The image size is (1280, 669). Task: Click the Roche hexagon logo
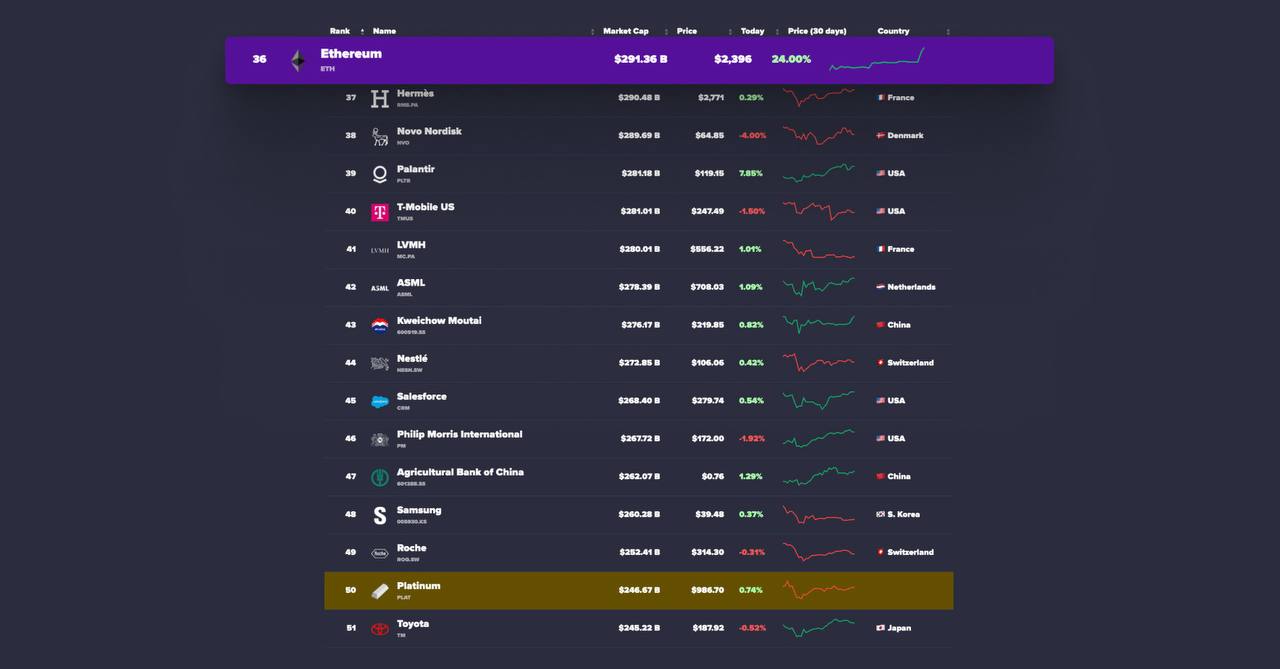[380, 553]
